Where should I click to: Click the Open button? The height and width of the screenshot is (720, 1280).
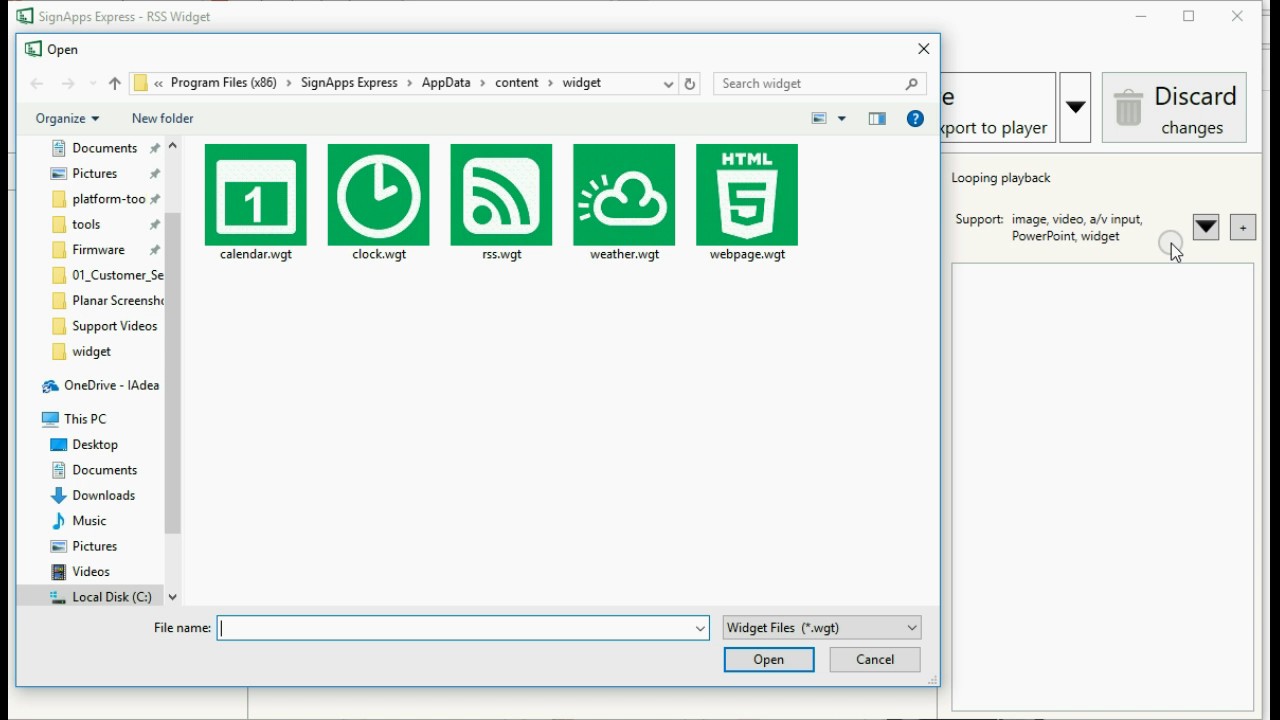[x=769, y=659]
